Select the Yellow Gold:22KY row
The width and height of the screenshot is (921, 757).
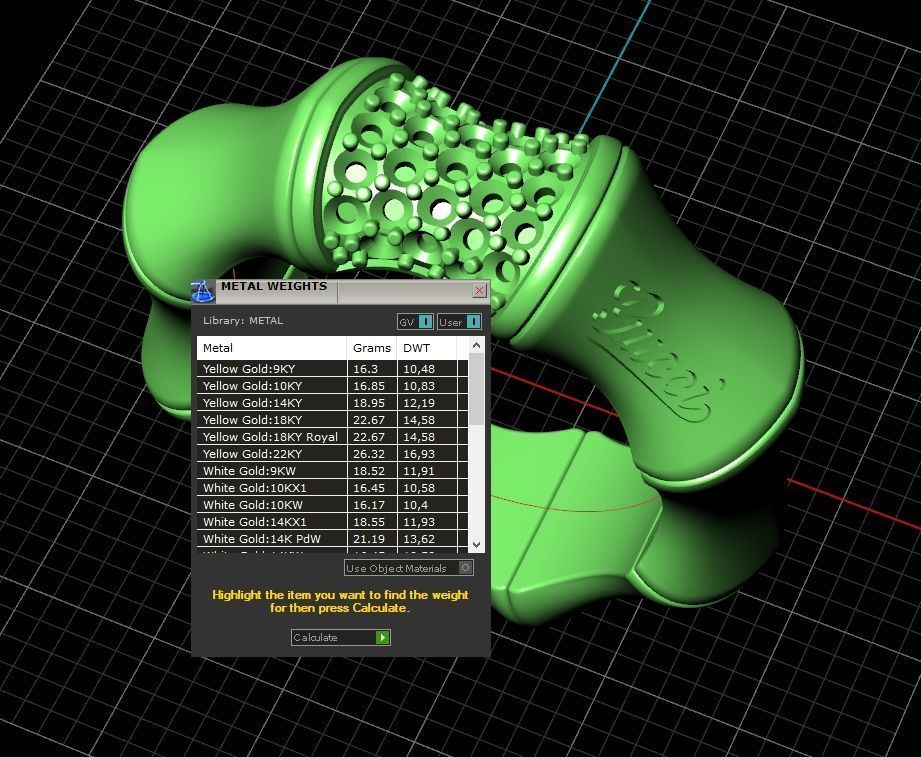pos(332,454)
